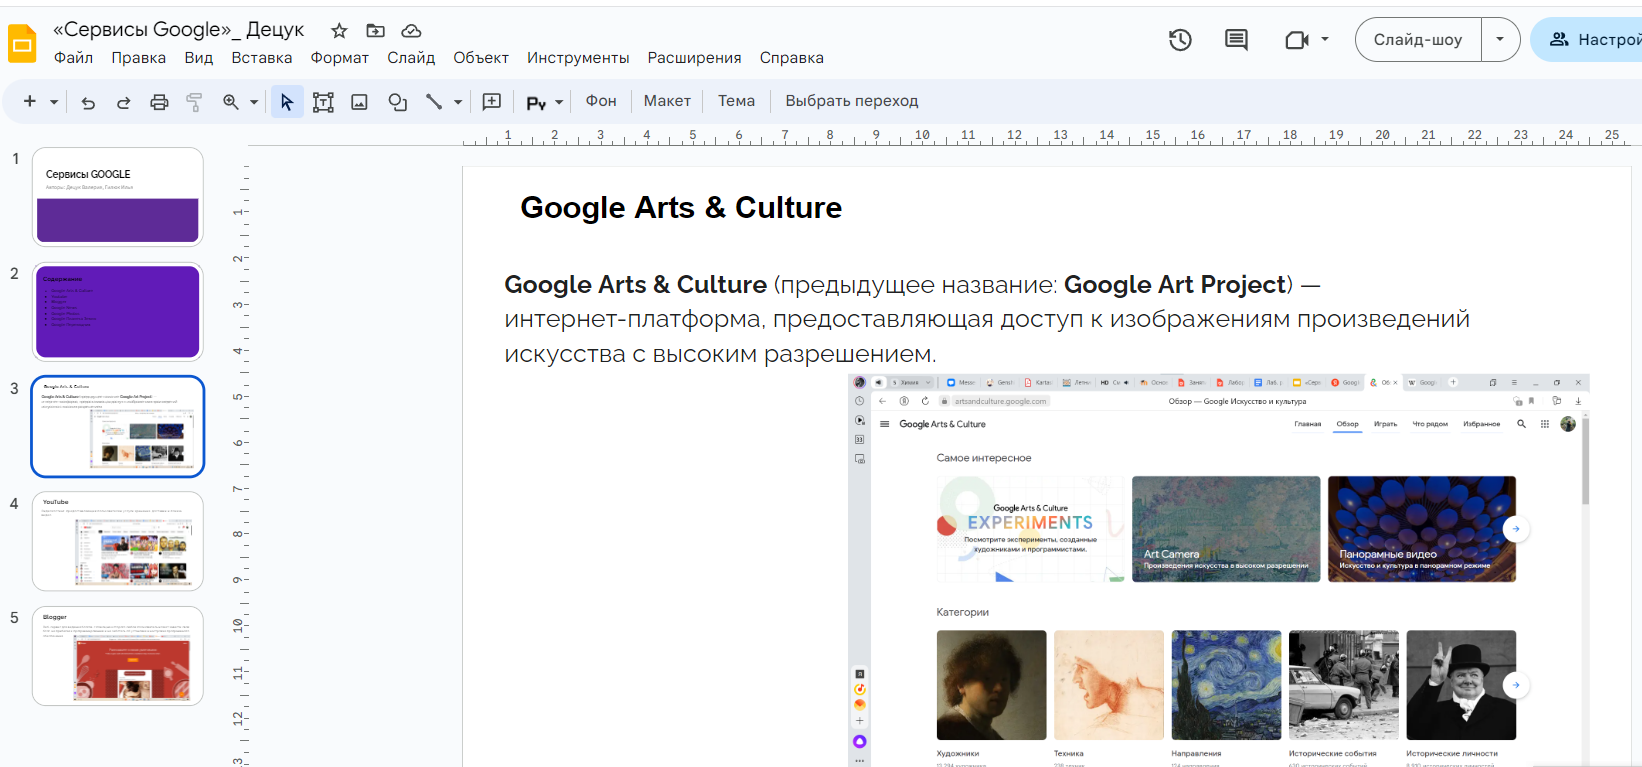1642x767 pixels.
Task: Add a comment from the toolbar
Action: click(x=492, y=102)
